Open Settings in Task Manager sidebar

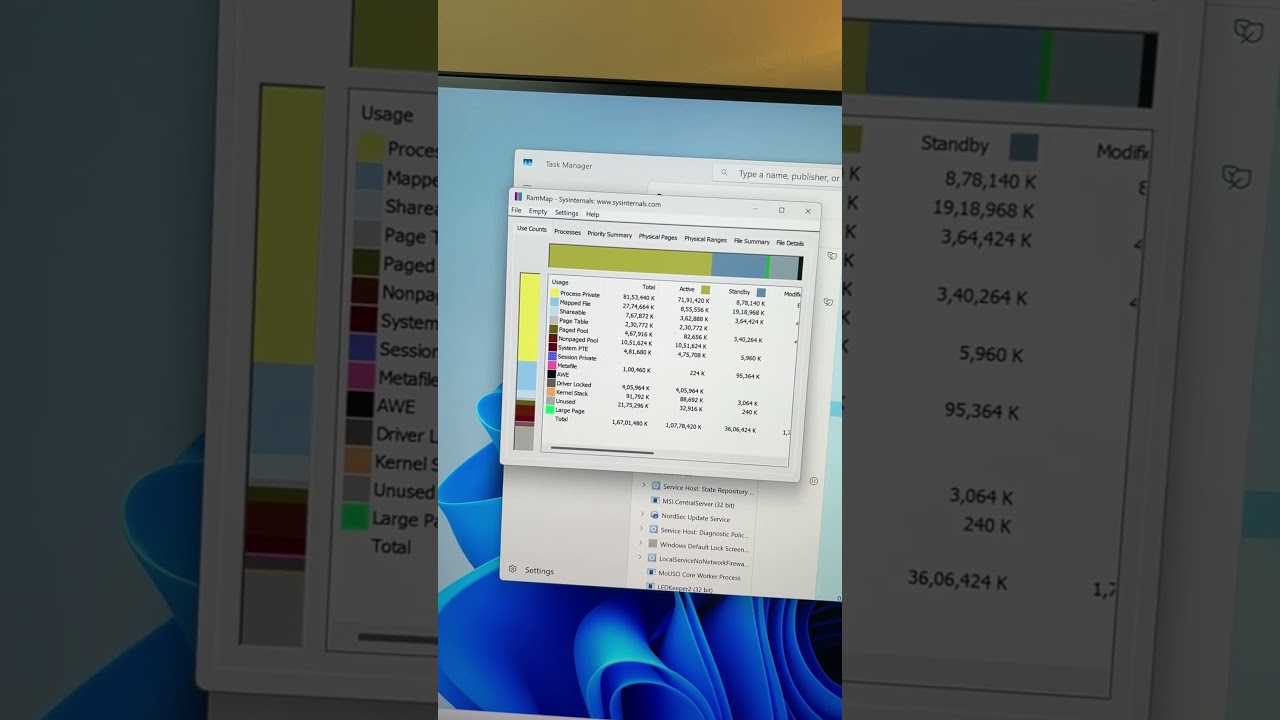tap(539, 571)
